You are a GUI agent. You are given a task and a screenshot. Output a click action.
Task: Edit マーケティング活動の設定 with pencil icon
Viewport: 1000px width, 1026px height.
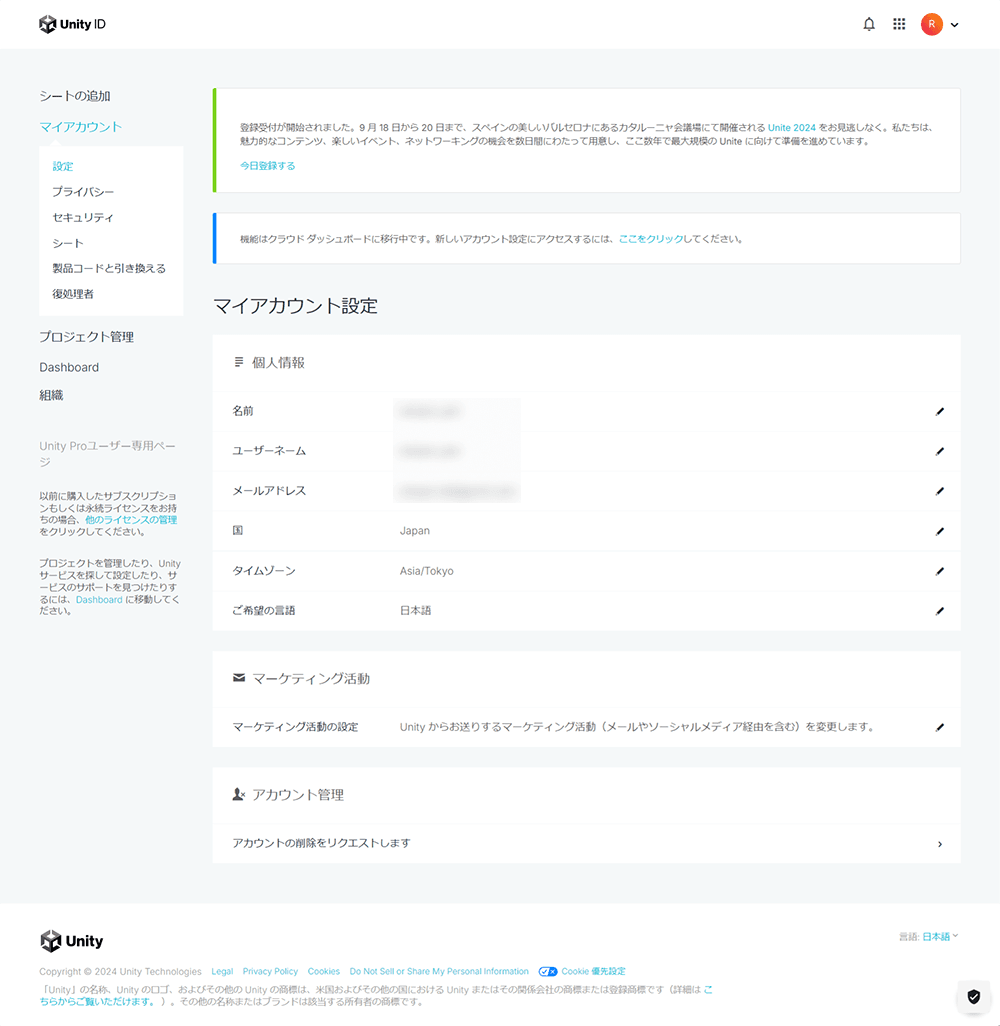[x=939, y=727]
